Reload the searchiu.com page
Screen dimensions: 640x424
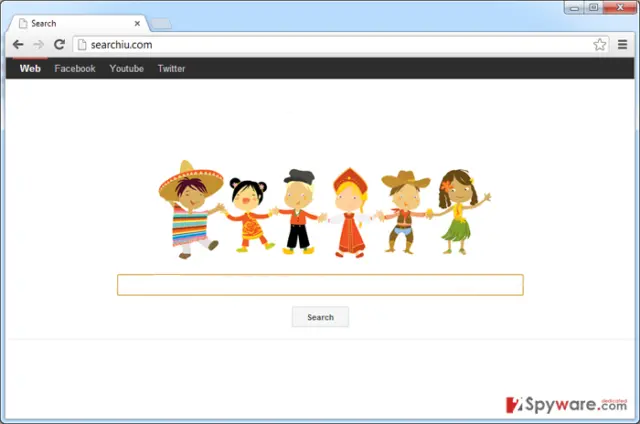(x=60, y=44)
